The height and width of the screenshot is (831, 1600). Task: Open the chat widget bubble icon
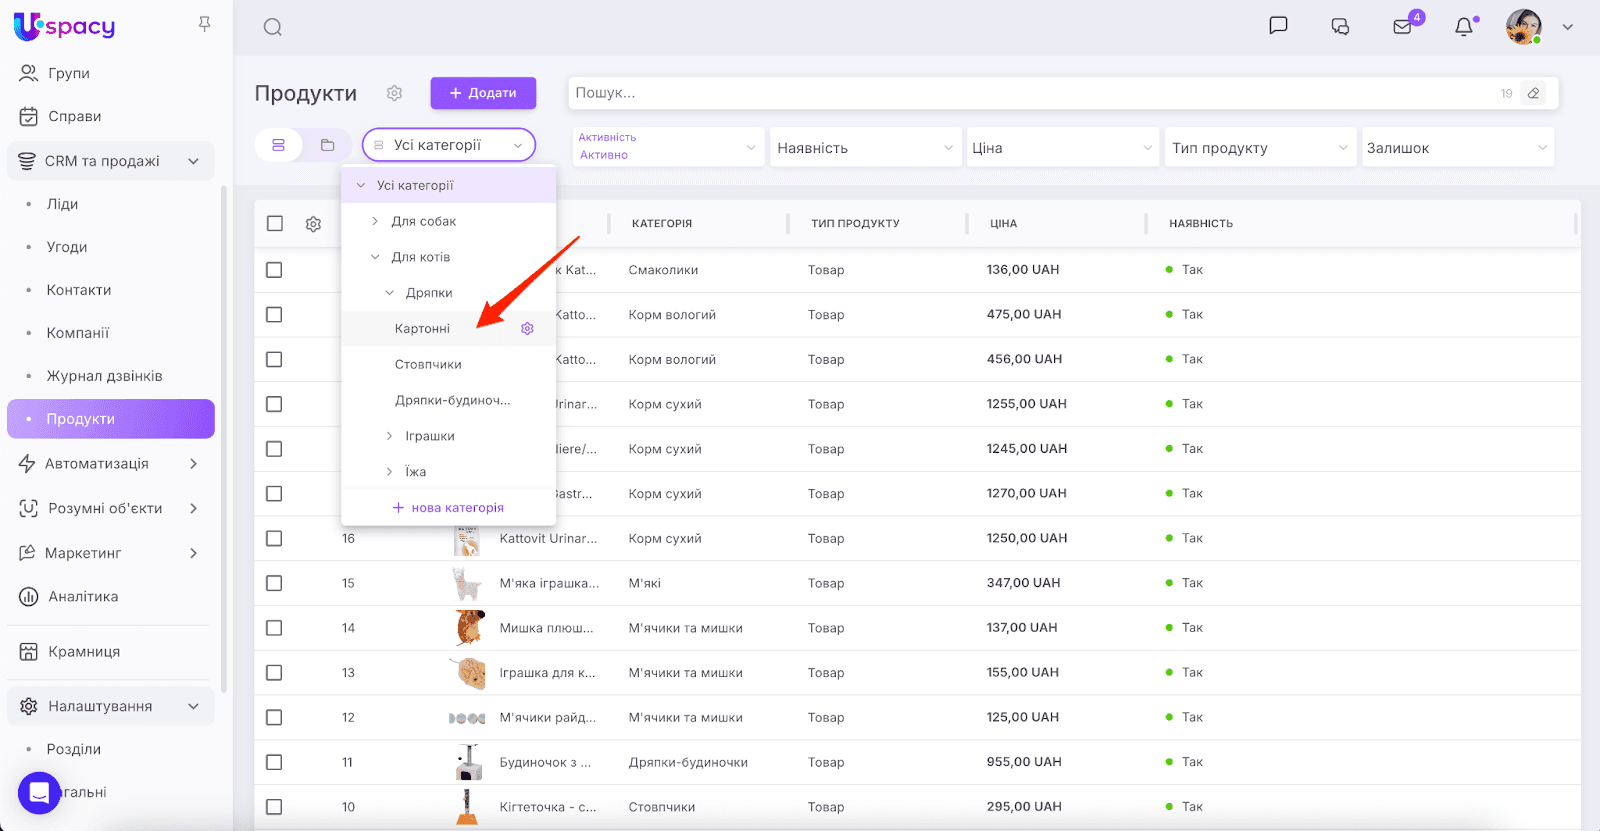click(39, 793)
